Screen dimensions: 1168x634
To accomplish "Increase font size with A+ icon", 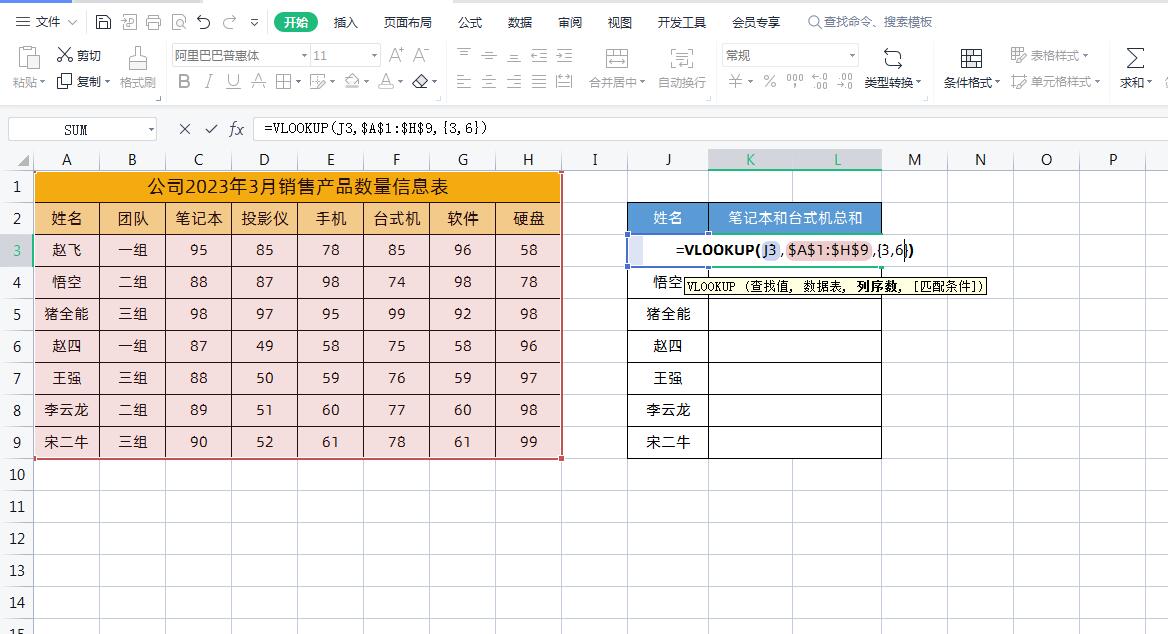I will (x=396, y=55).
